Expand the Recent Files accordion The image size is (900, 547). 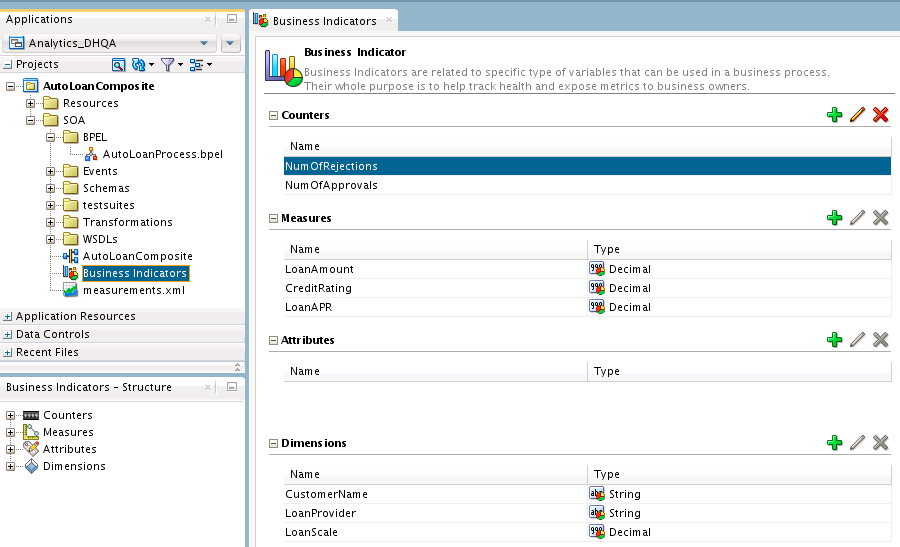8,352
